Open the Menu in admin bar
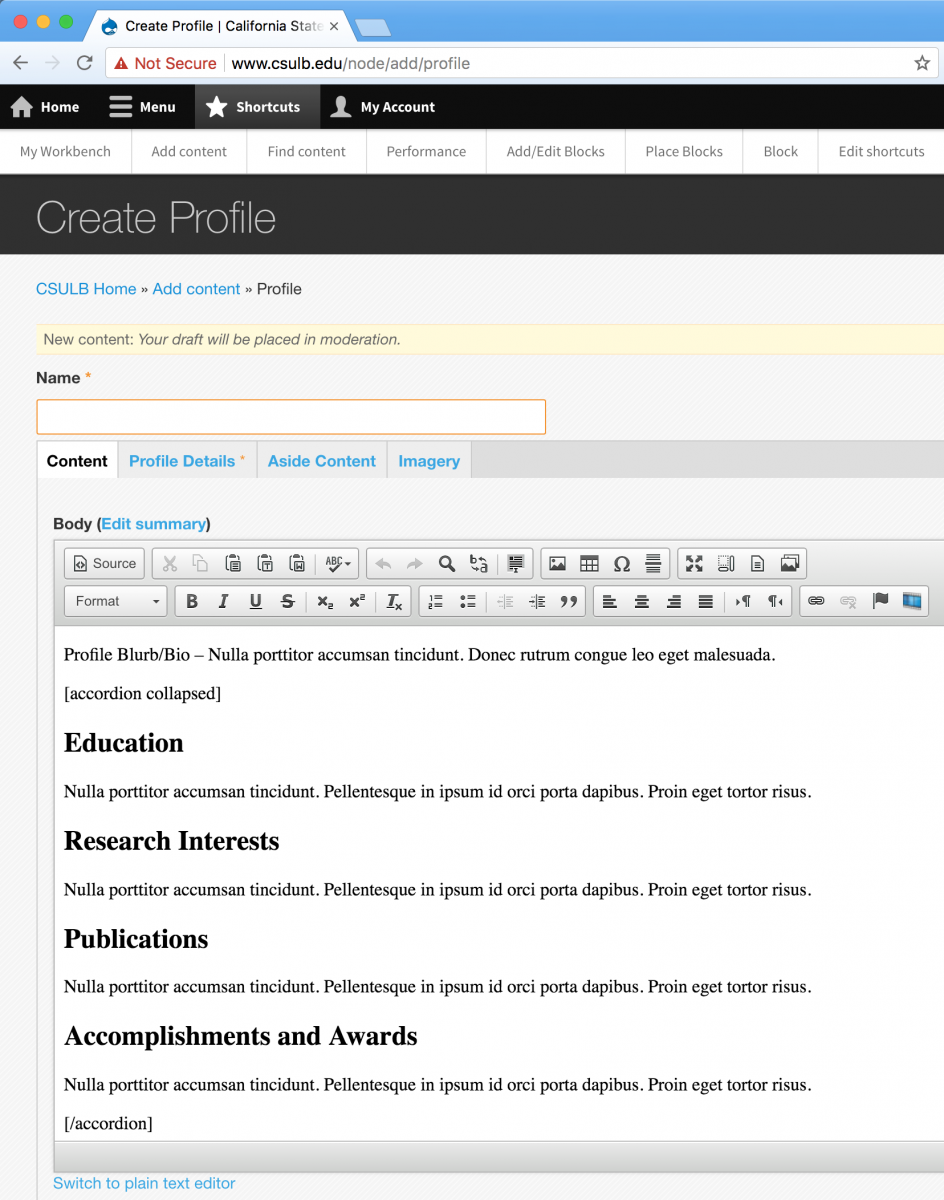The width and height of the screenshot is (944, 1200). [142, 107]
